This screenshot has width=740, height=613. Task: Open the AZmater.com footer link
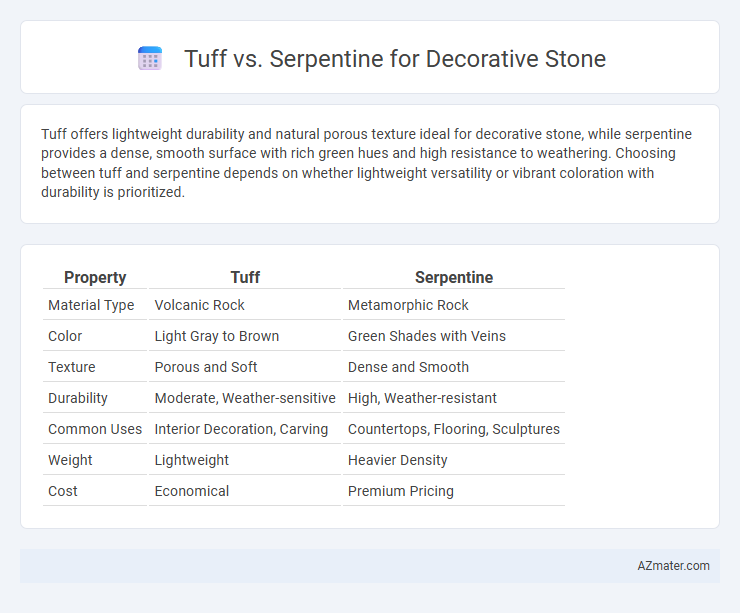[673, 566]
